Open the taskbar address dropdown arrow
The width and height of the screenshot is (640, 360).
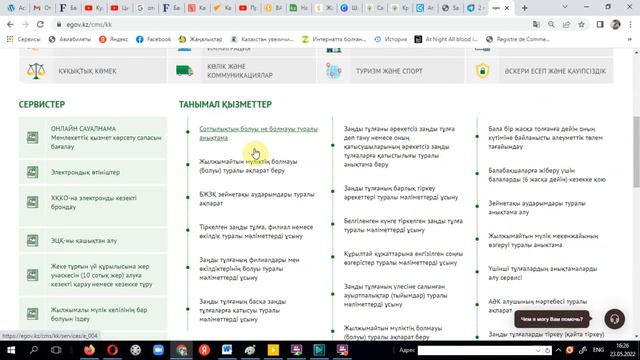[x=538, y=350]
